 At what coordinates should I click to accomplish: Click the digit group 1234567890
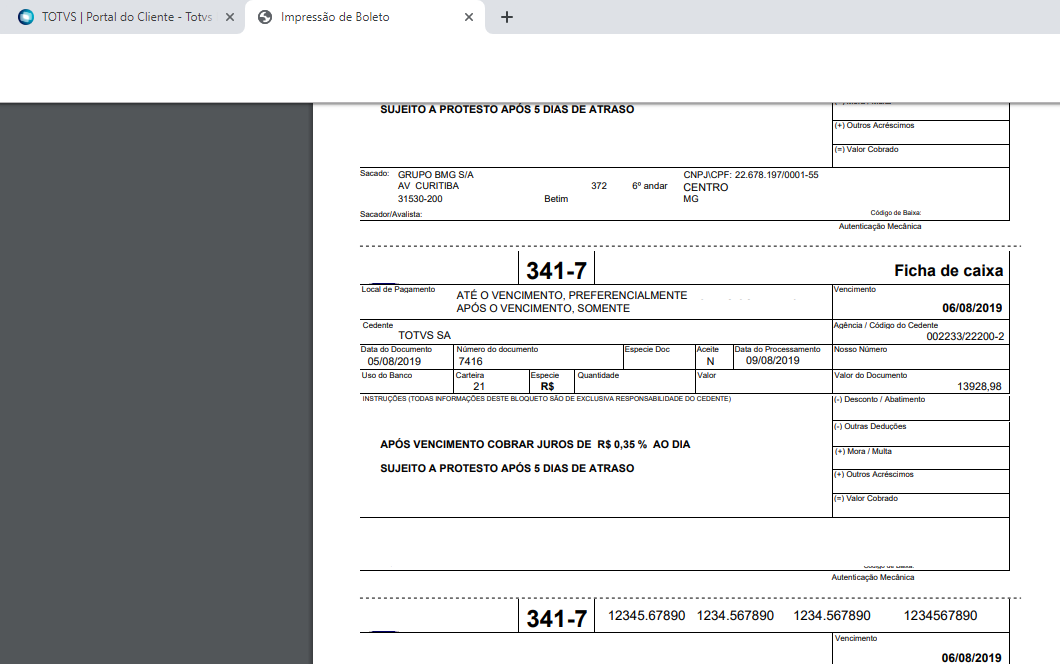[940, 615]
